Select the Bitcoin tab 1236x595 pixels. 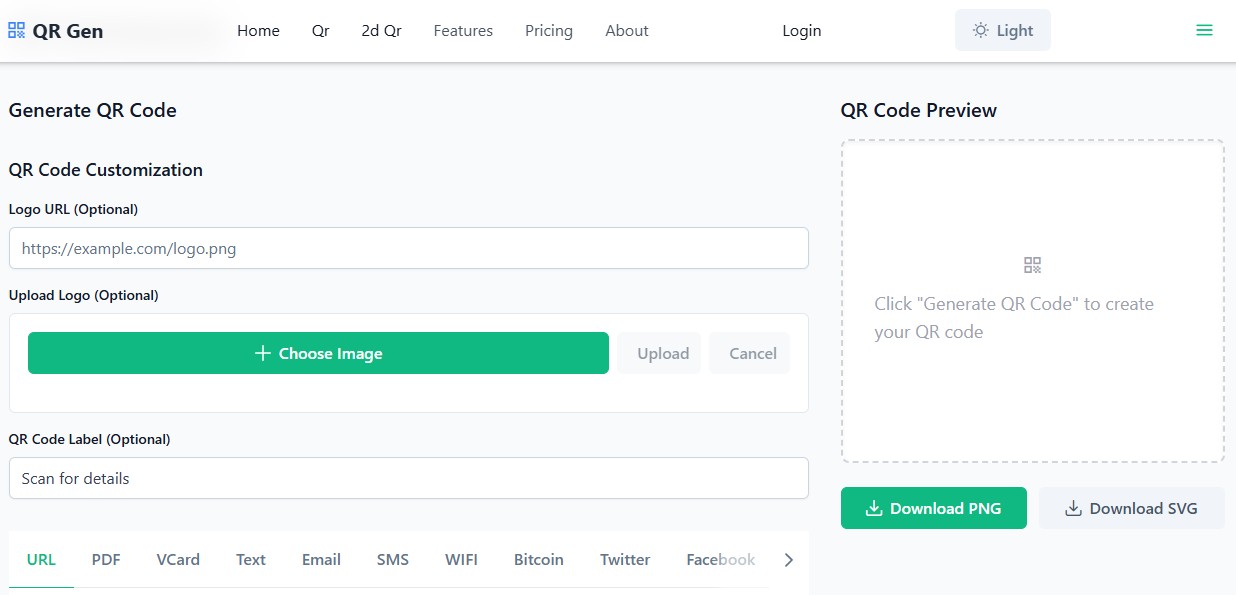tap(538, 559)
